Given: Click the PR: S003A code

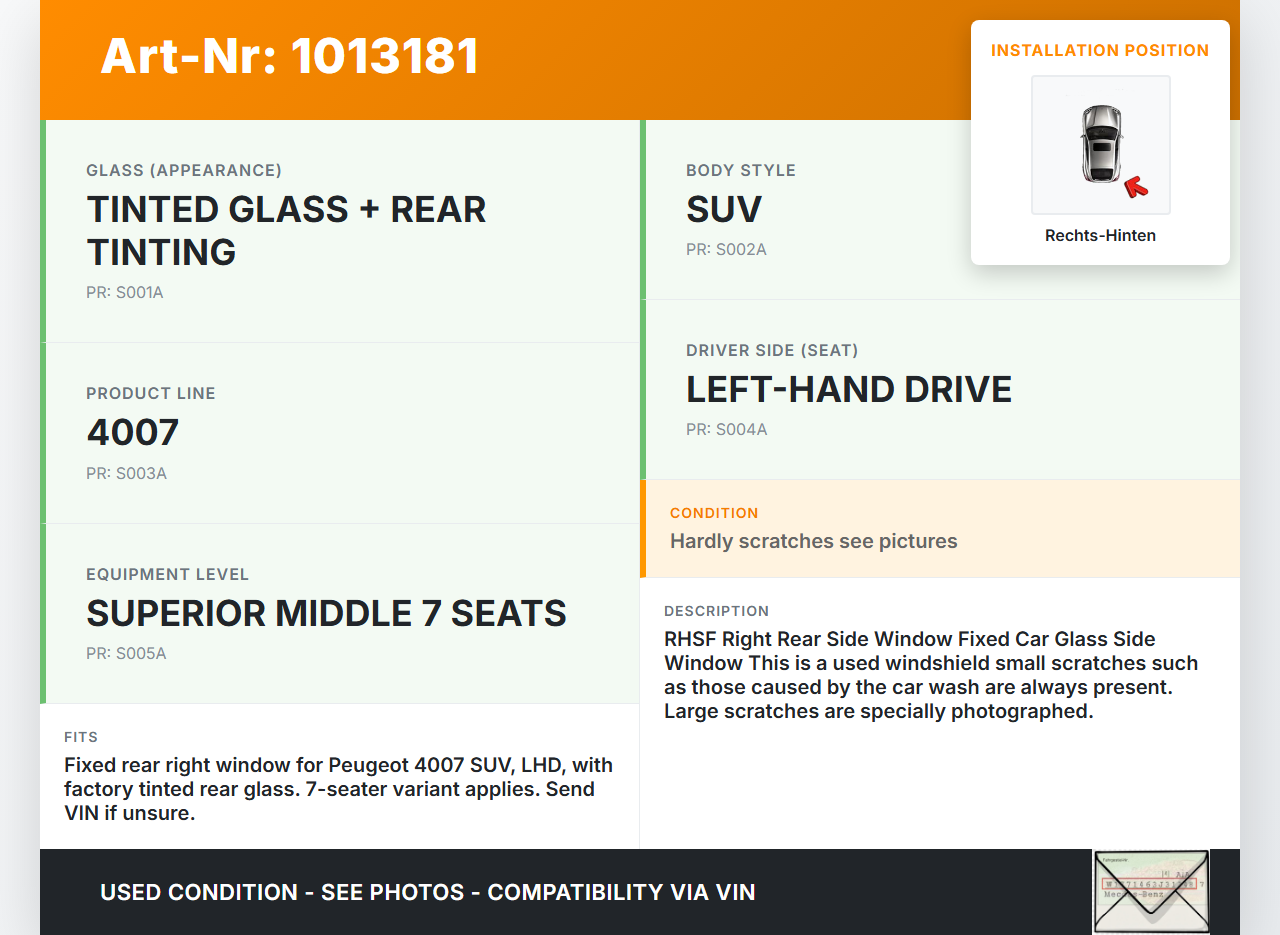Looking at the screenshot, I should [126, 473].
